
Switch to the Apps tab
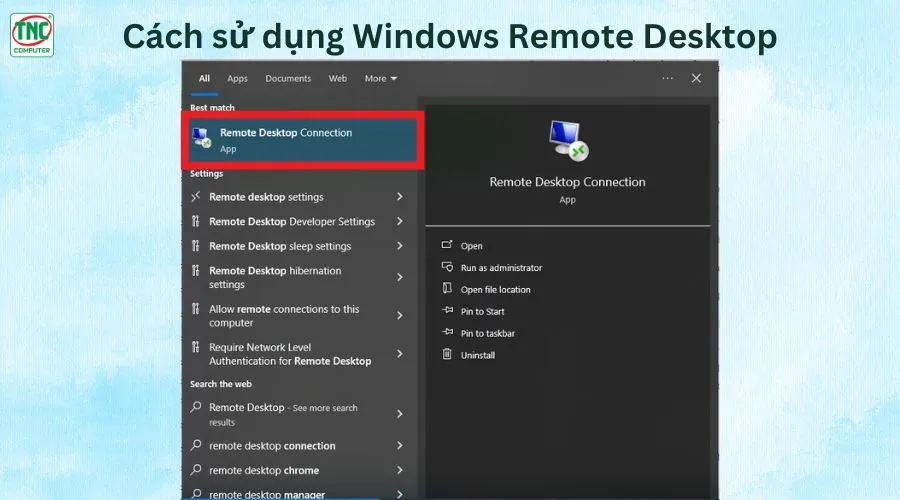pyautogui.click(x=237, y=79)
